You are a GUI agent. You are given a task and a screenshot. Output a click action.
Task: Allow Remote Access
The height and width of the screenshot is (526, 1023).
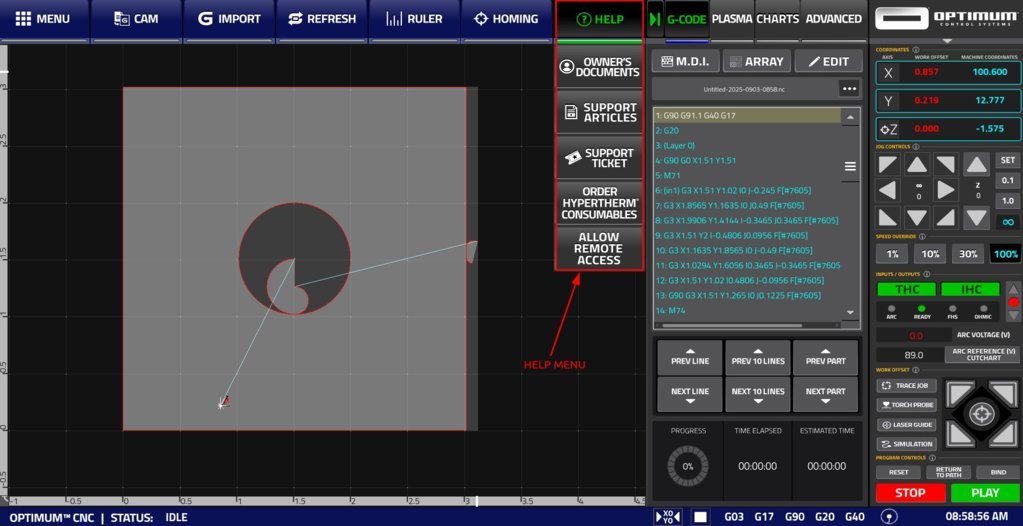(x=599, y=248)
